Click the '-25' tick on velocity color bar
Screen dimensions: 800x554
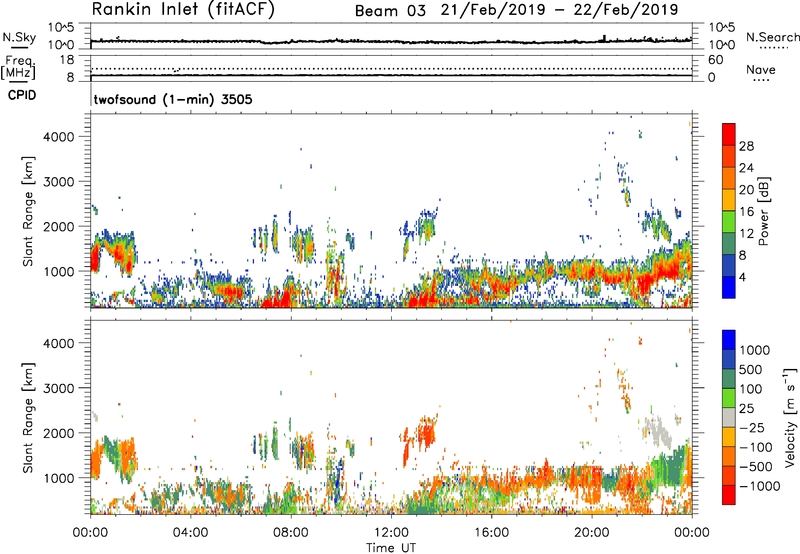pos(752,428)
